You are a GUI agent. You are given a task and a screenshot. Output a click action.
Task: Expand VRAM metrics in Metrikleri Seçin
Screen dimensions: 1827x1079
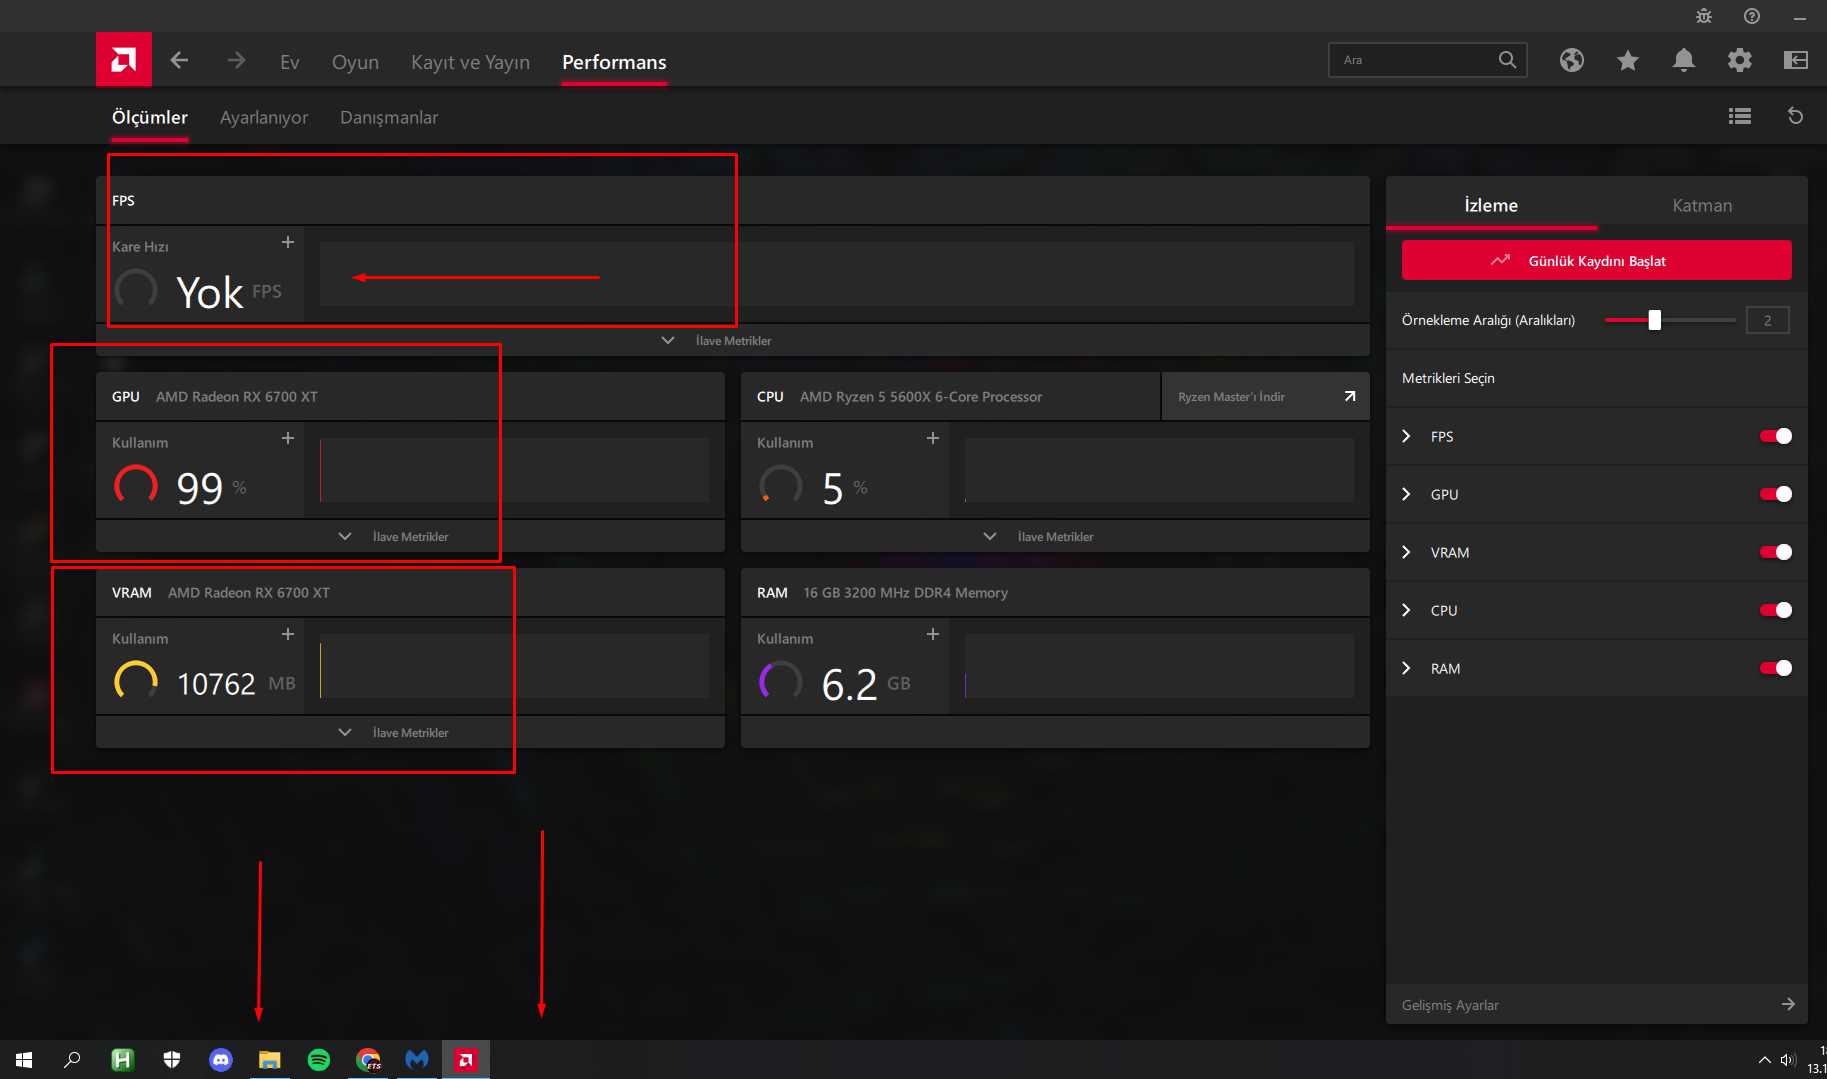click(x=1407, y=552)
